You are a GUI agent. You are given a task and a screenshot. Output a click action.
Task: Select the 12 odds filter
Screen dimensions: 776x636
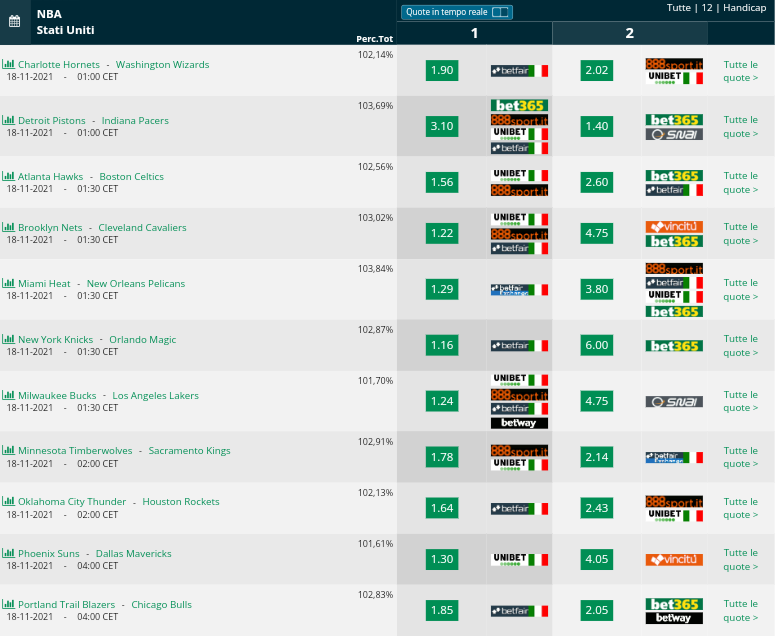click(707, 8)
